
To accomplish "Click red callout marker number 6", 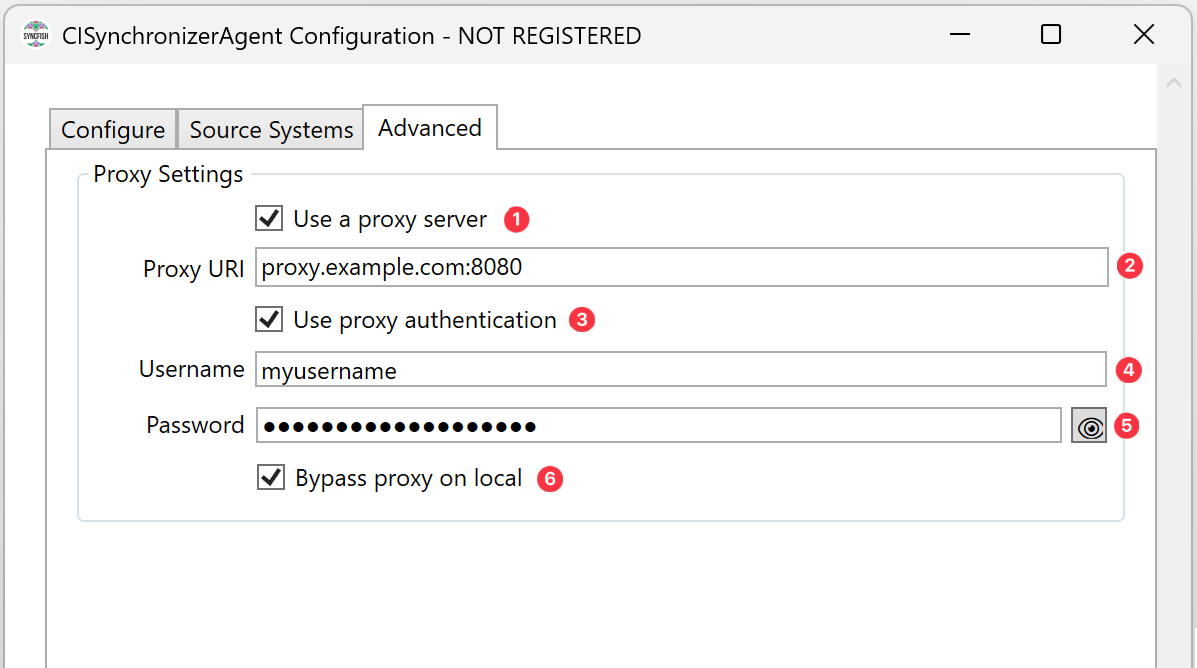I will (550, 479).
